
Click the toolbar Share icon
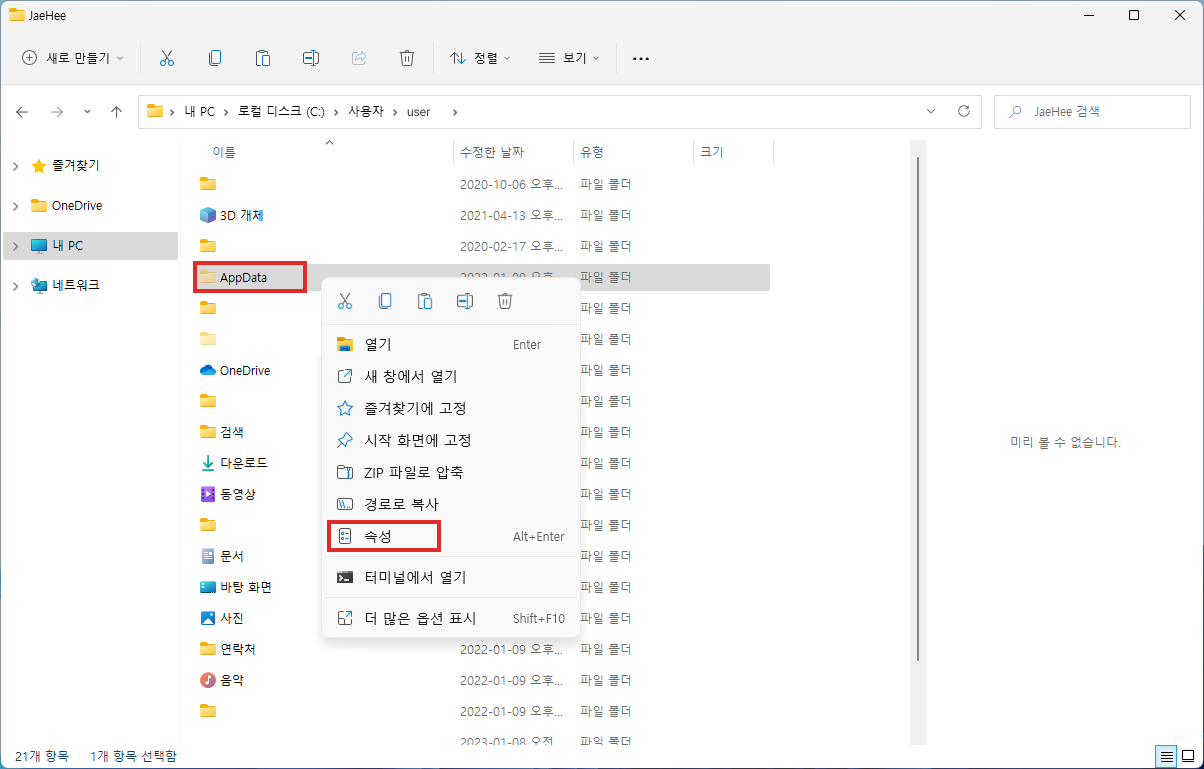[359, 58]
